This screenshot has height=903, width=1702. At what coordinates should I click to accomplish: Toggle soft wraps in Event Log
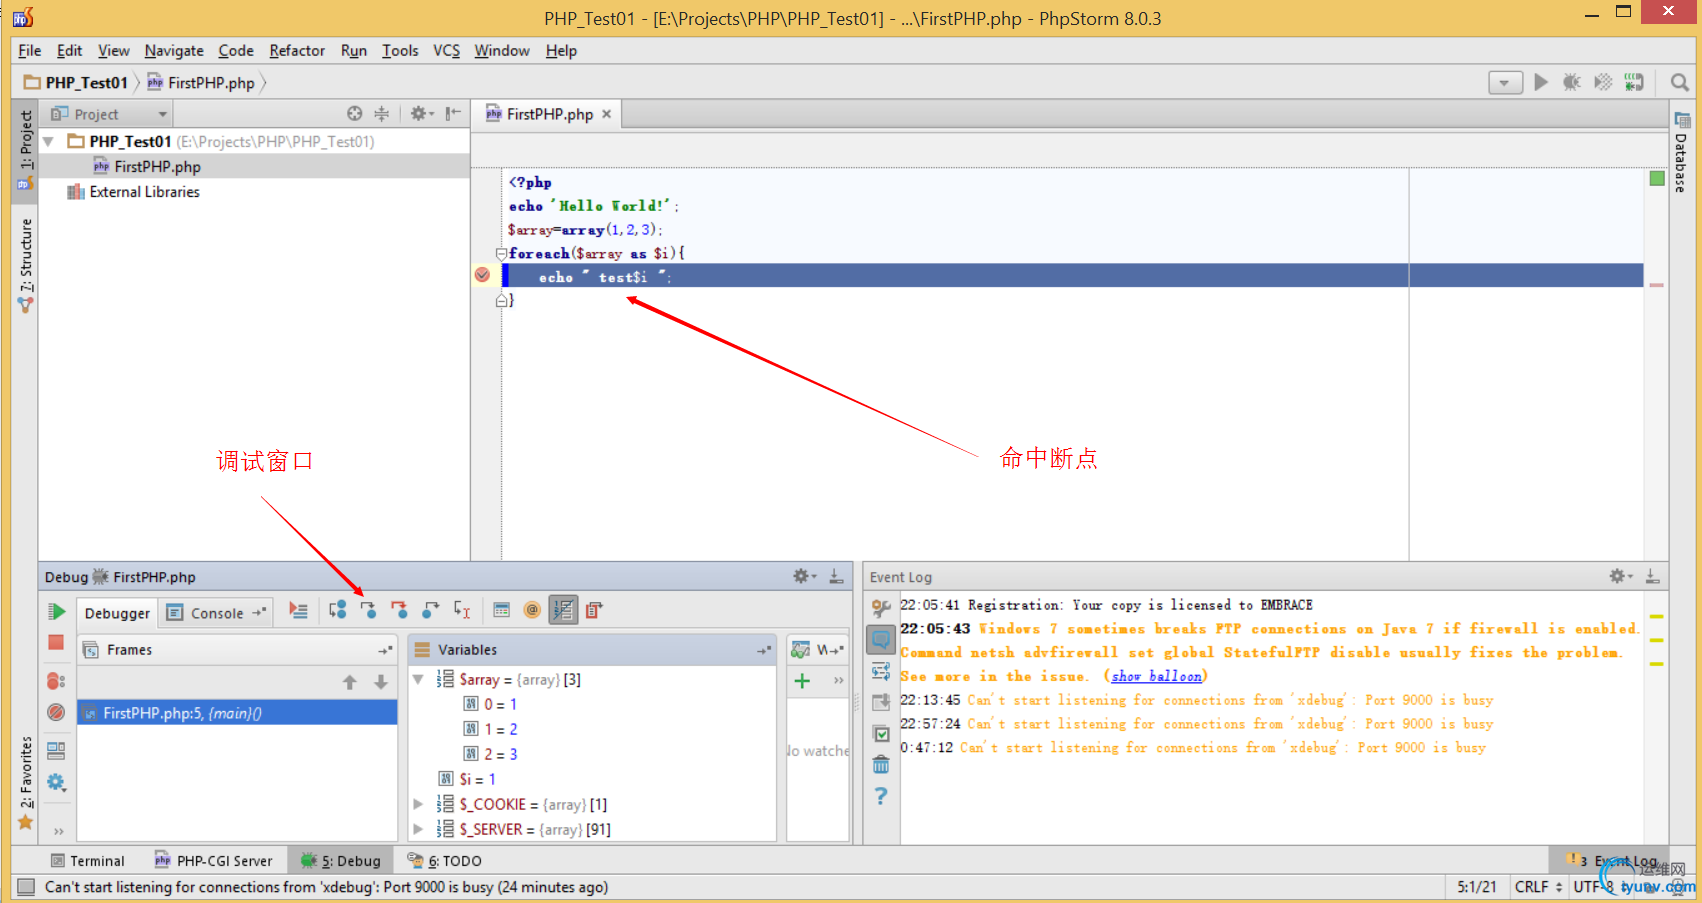coord(881,671)
